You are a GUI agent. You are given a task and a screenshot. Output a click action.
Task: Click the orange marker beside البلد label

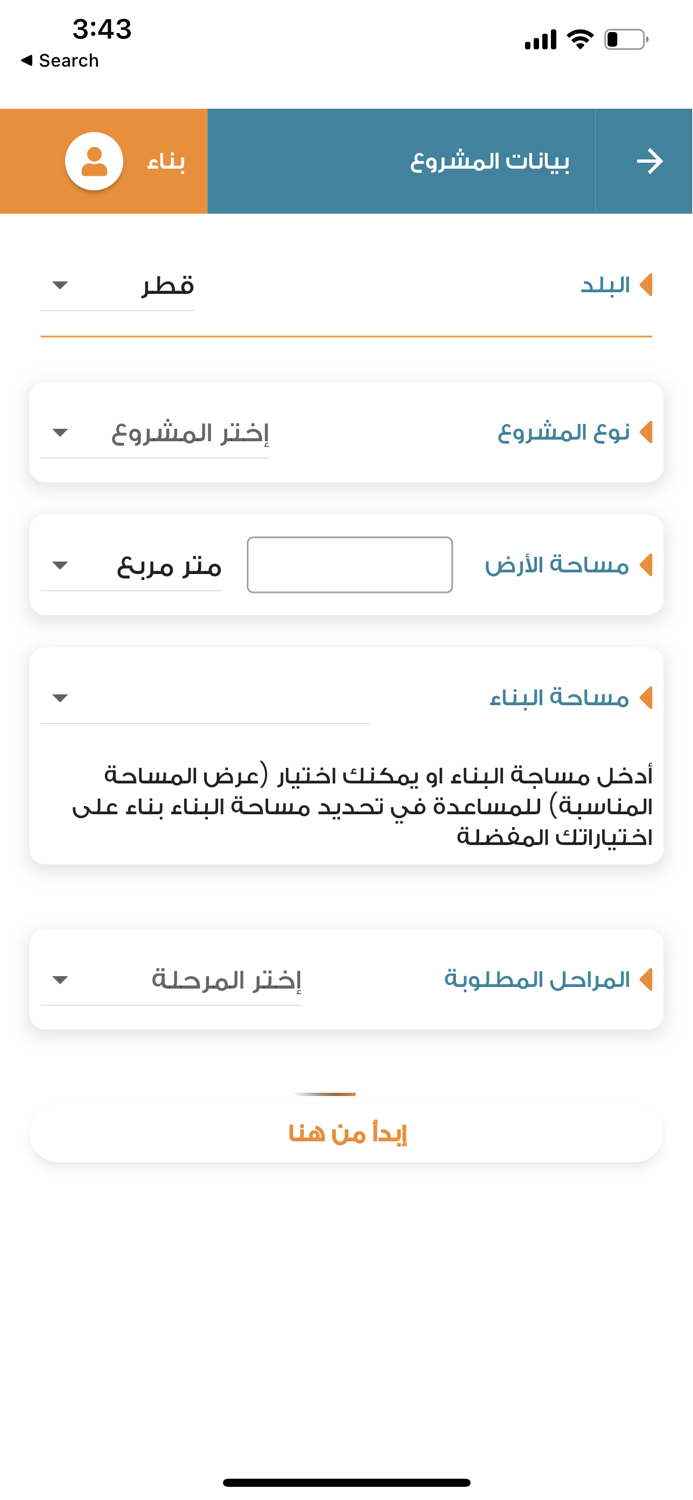pos(648,285)
